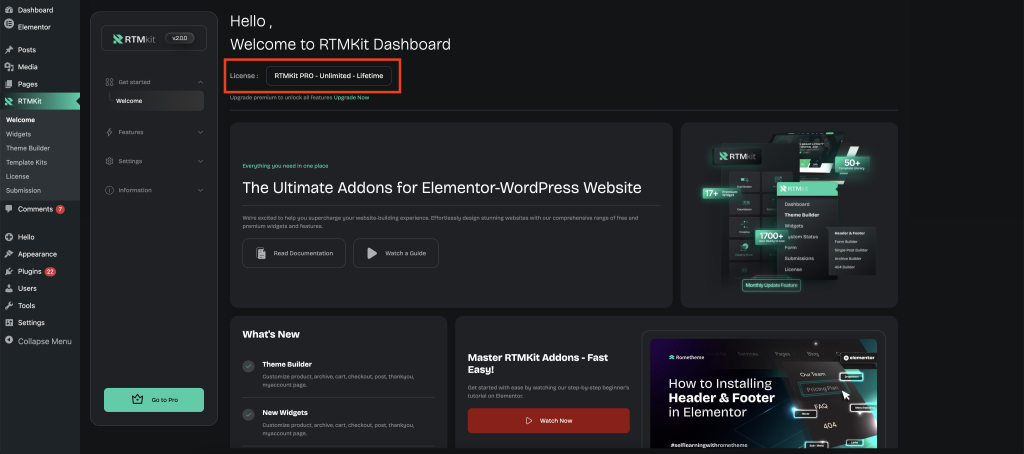
Task: Click the Theme Builder checkmark circle
Action: click(x=248, y=367)
